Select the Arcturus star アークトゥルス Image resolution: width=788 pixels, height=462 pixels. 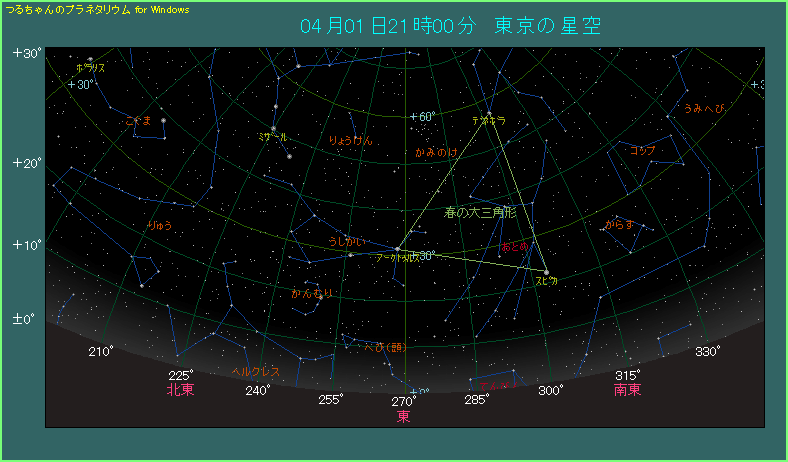coord(397,249)
